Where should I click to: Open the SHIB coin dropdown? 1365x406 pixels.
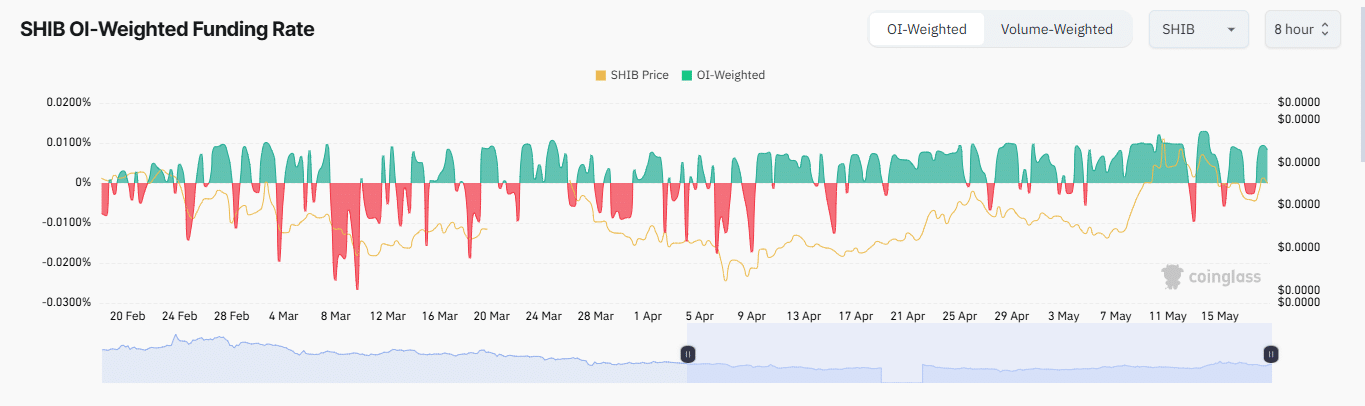click(1198, 29)
